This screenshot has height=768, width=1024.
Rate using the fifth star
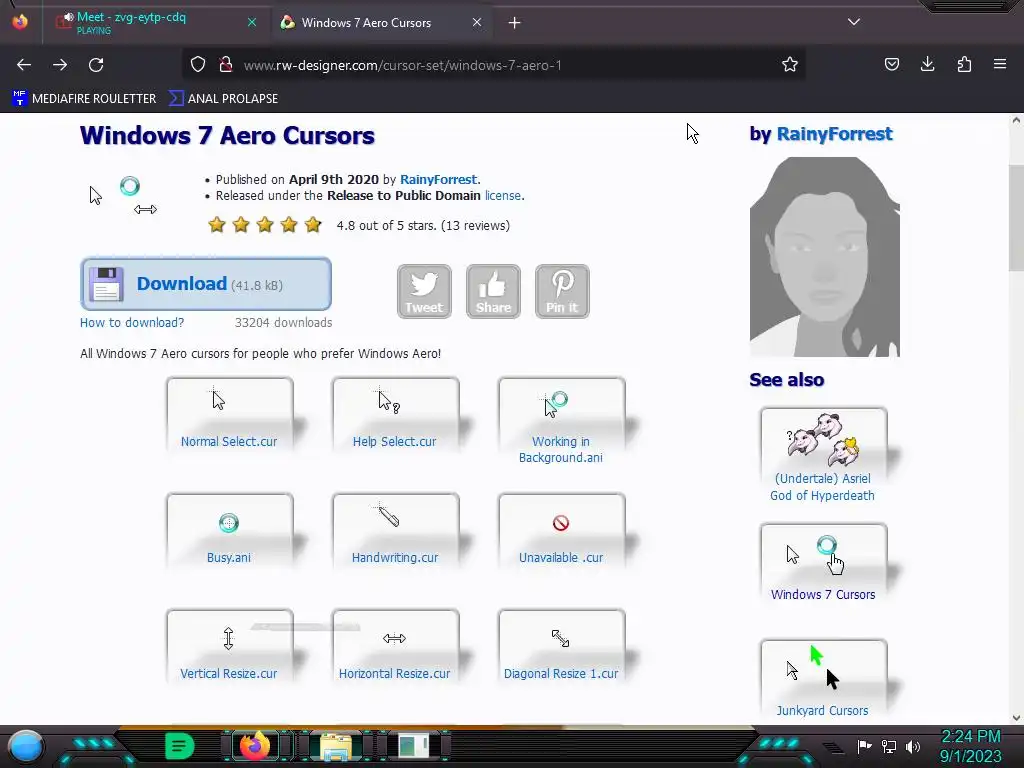(x=313, y=225)
